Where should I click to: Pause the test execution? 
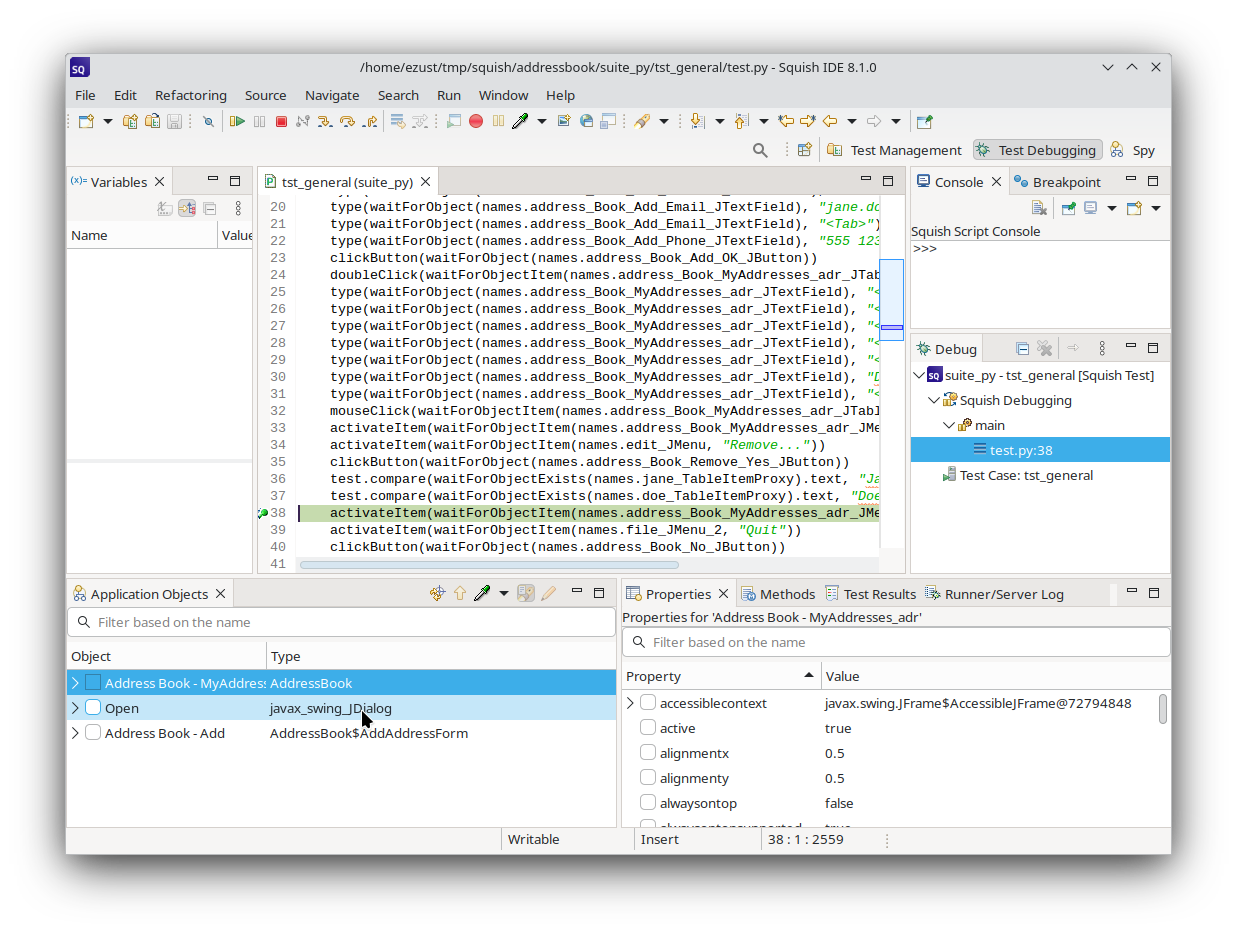tap(258, 120)
